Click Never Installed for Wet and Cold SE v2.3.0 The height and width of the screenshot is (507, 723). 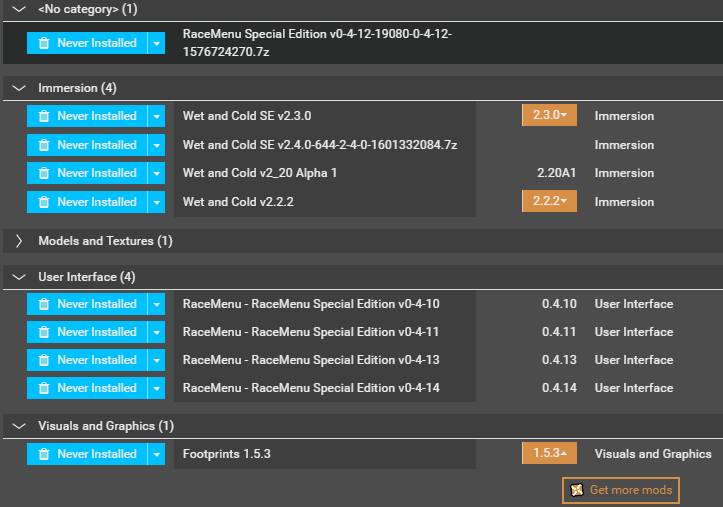click(x=87, y=116)
